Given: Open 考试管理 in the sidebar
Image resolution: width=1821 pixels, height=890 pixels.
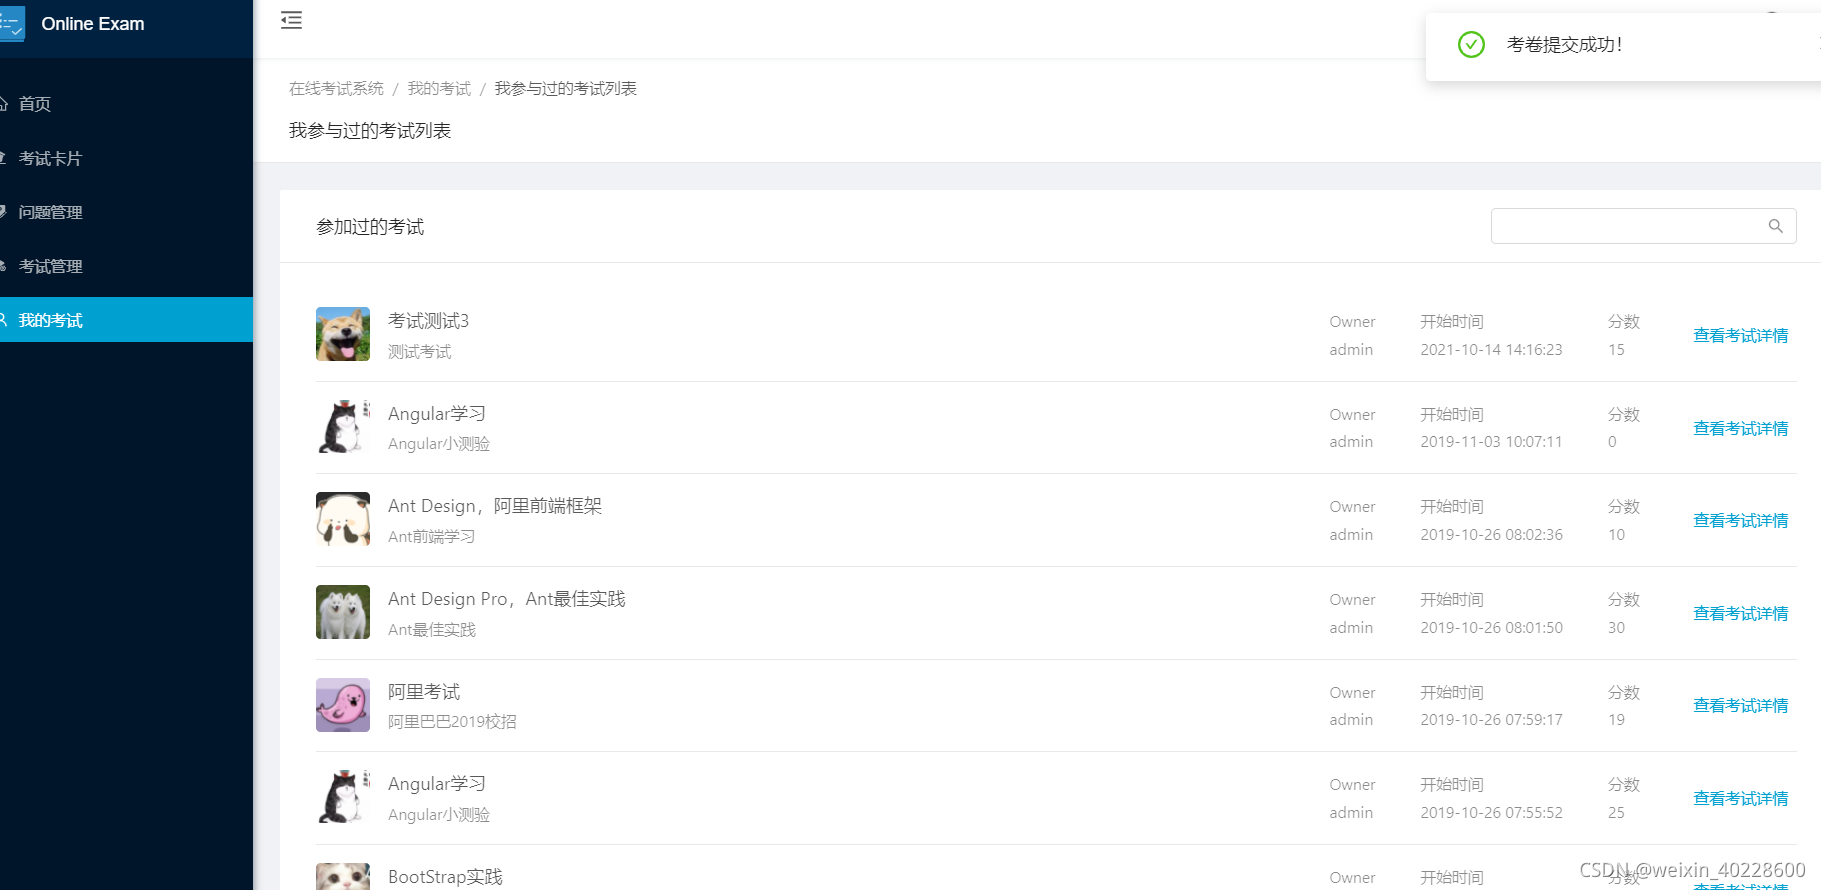Looking at the screenshot, I should [x=50, y=266].
